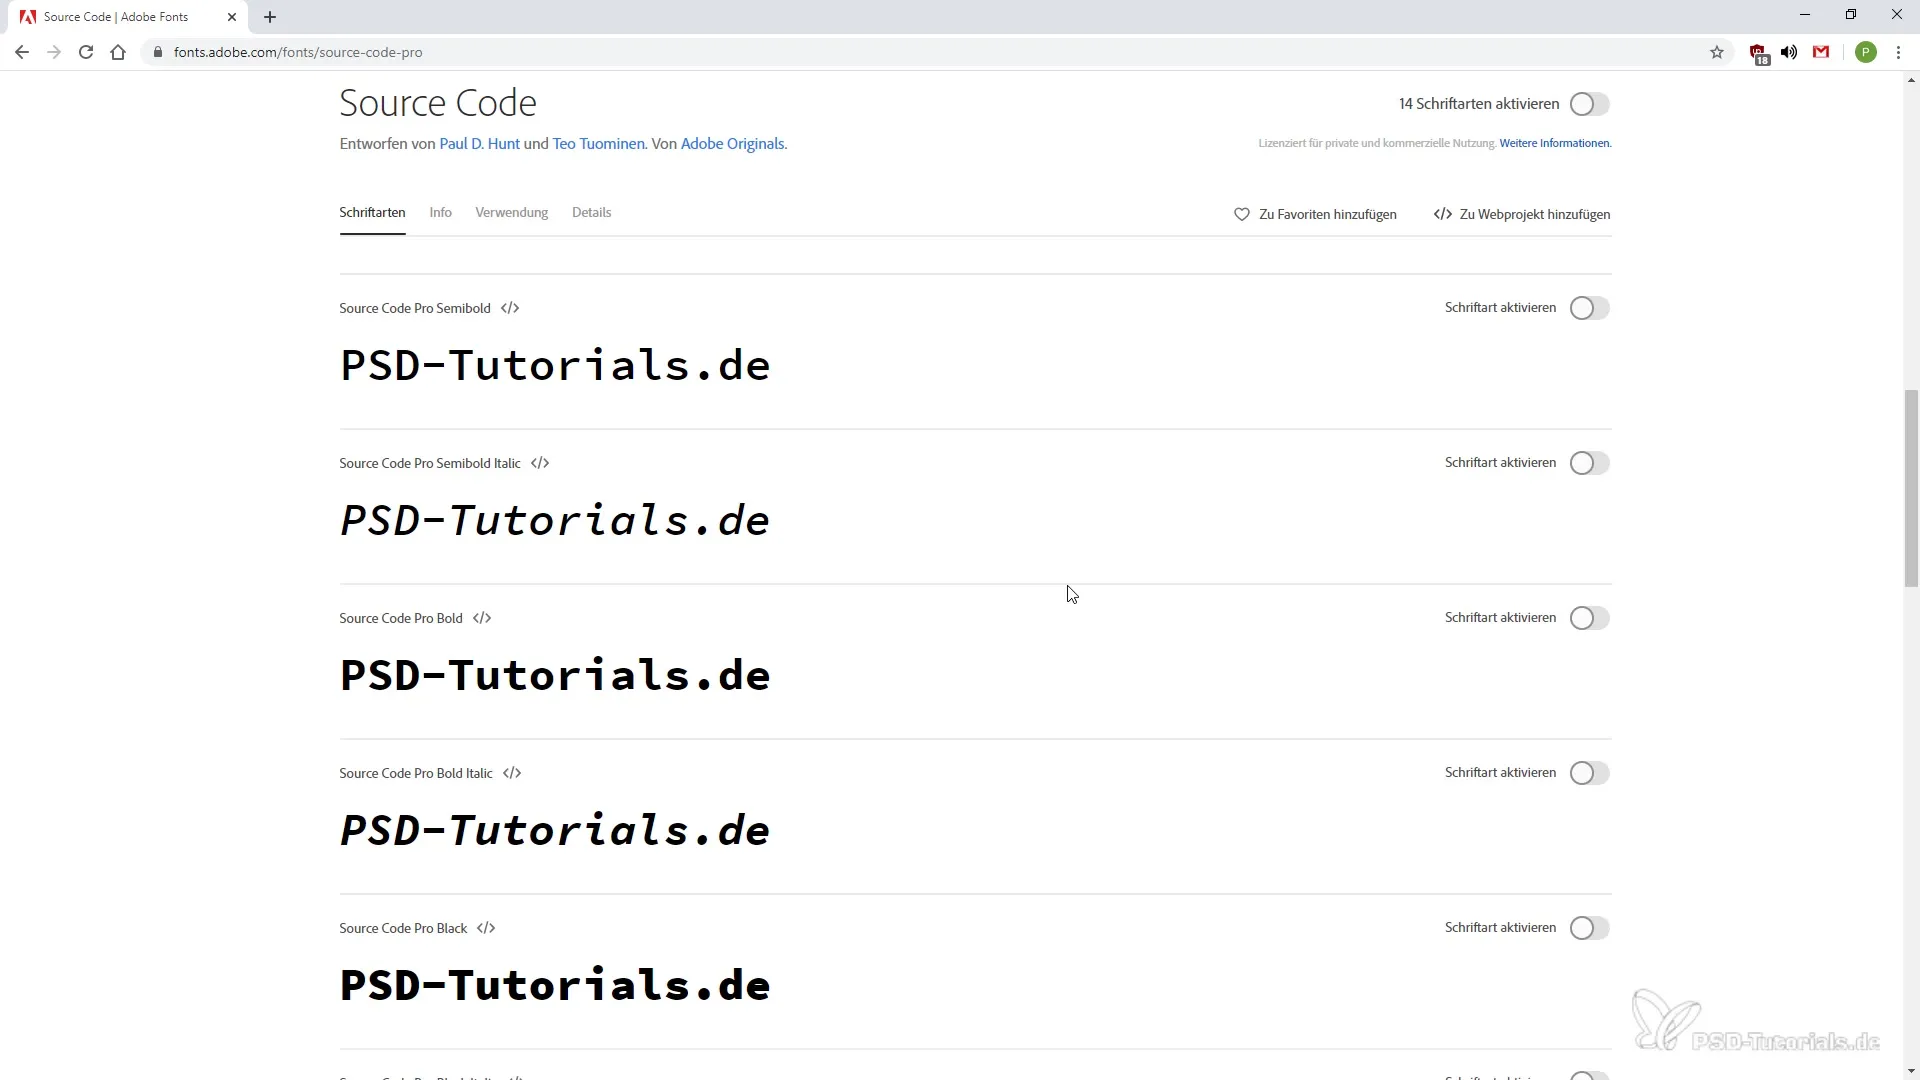Click the Semibold Italic PSD-Tutorials.de sample text
Image resolution: width=1920 pixels, height=1080 pixels.
coord(555,521)
